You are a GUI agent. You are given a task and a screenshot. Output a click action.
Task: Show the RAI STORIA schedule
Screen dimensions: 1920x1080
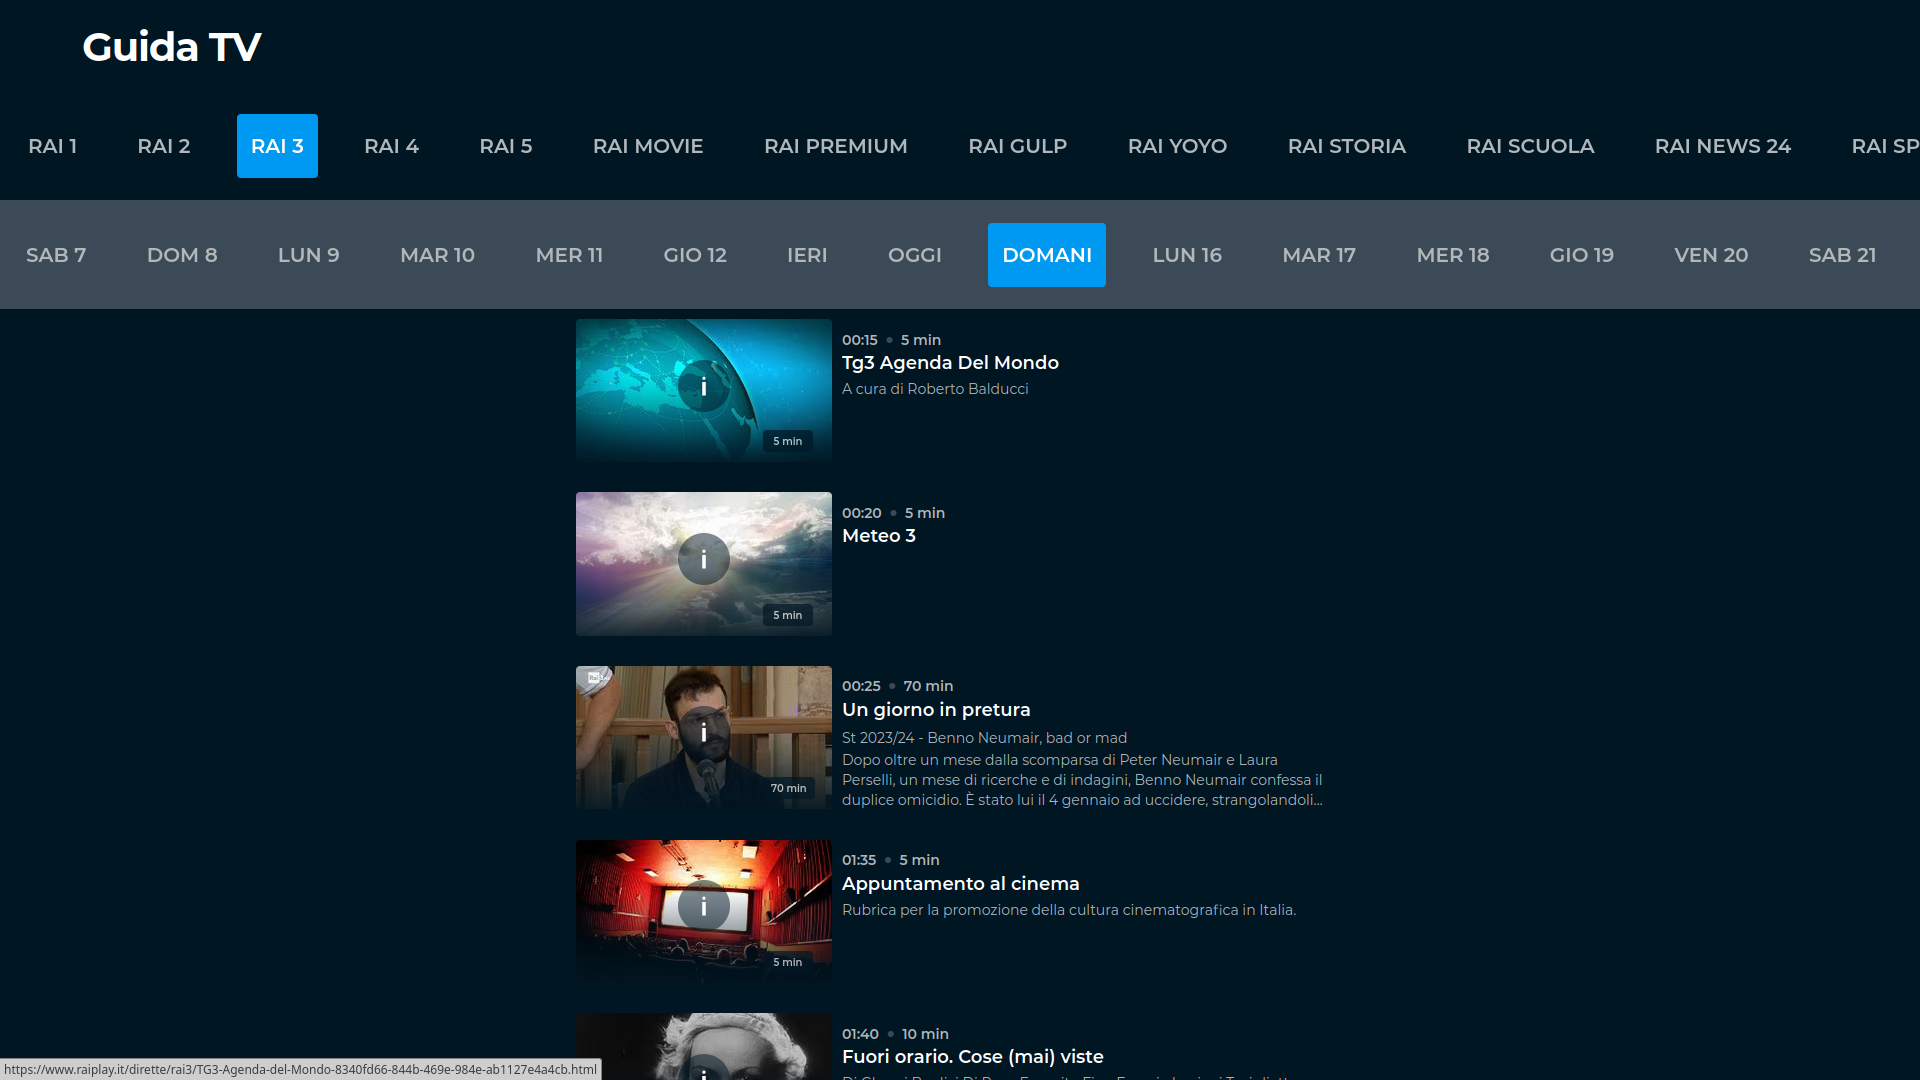[x=1346, y=146]
